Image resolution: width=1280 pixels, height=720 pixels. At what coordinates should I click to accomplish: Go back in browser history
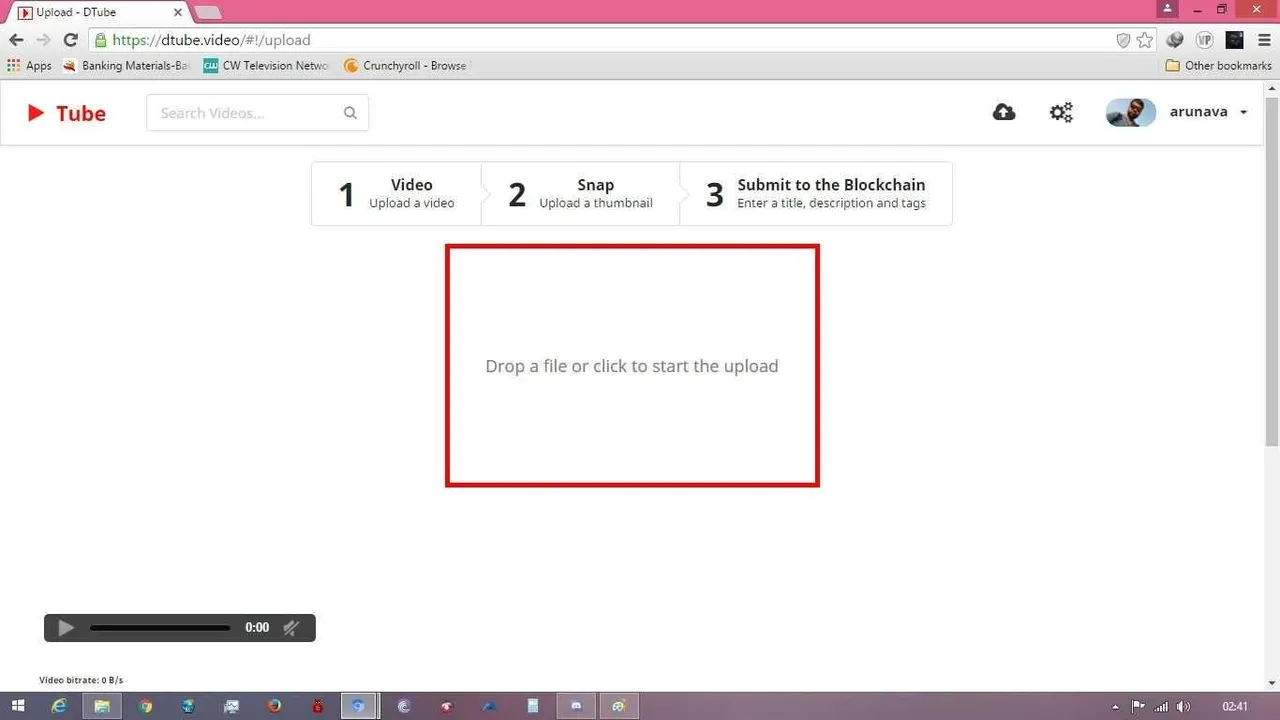coord(16,40)
